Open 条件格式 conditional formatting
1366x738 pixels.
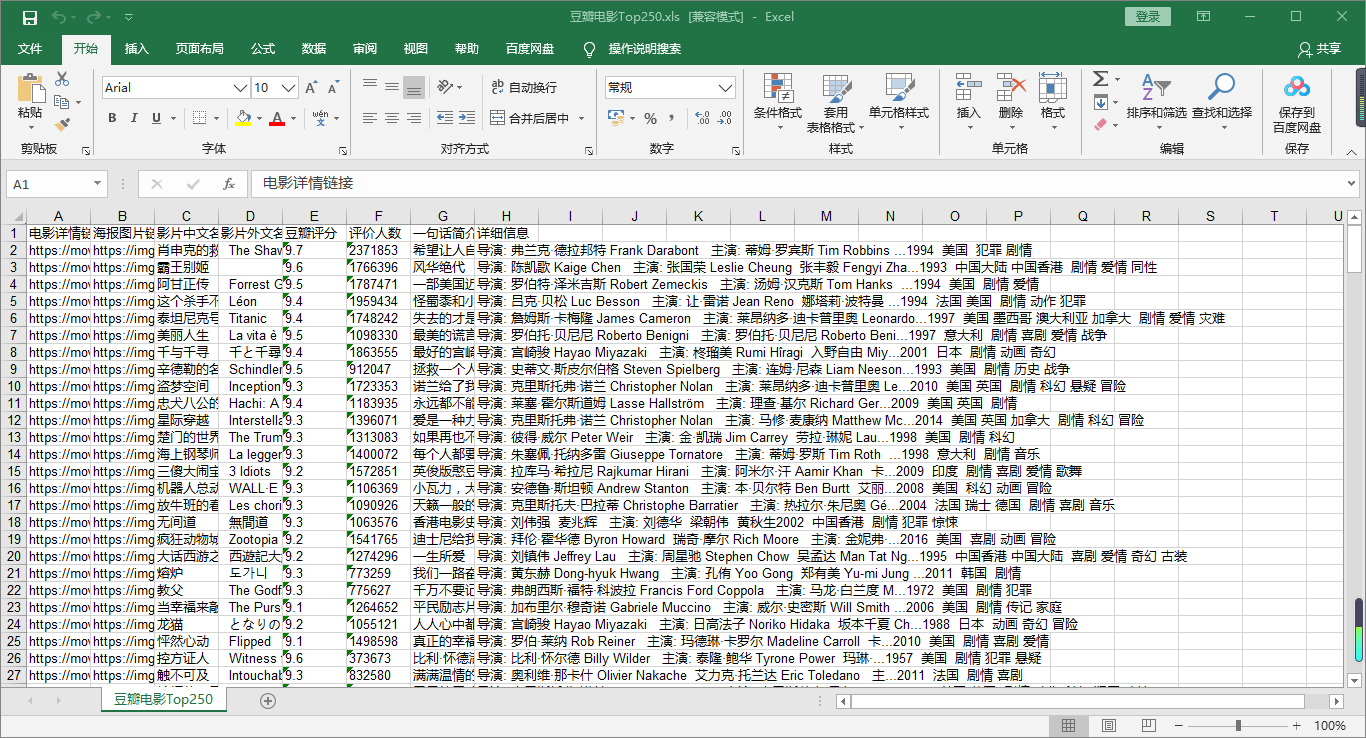778,104
